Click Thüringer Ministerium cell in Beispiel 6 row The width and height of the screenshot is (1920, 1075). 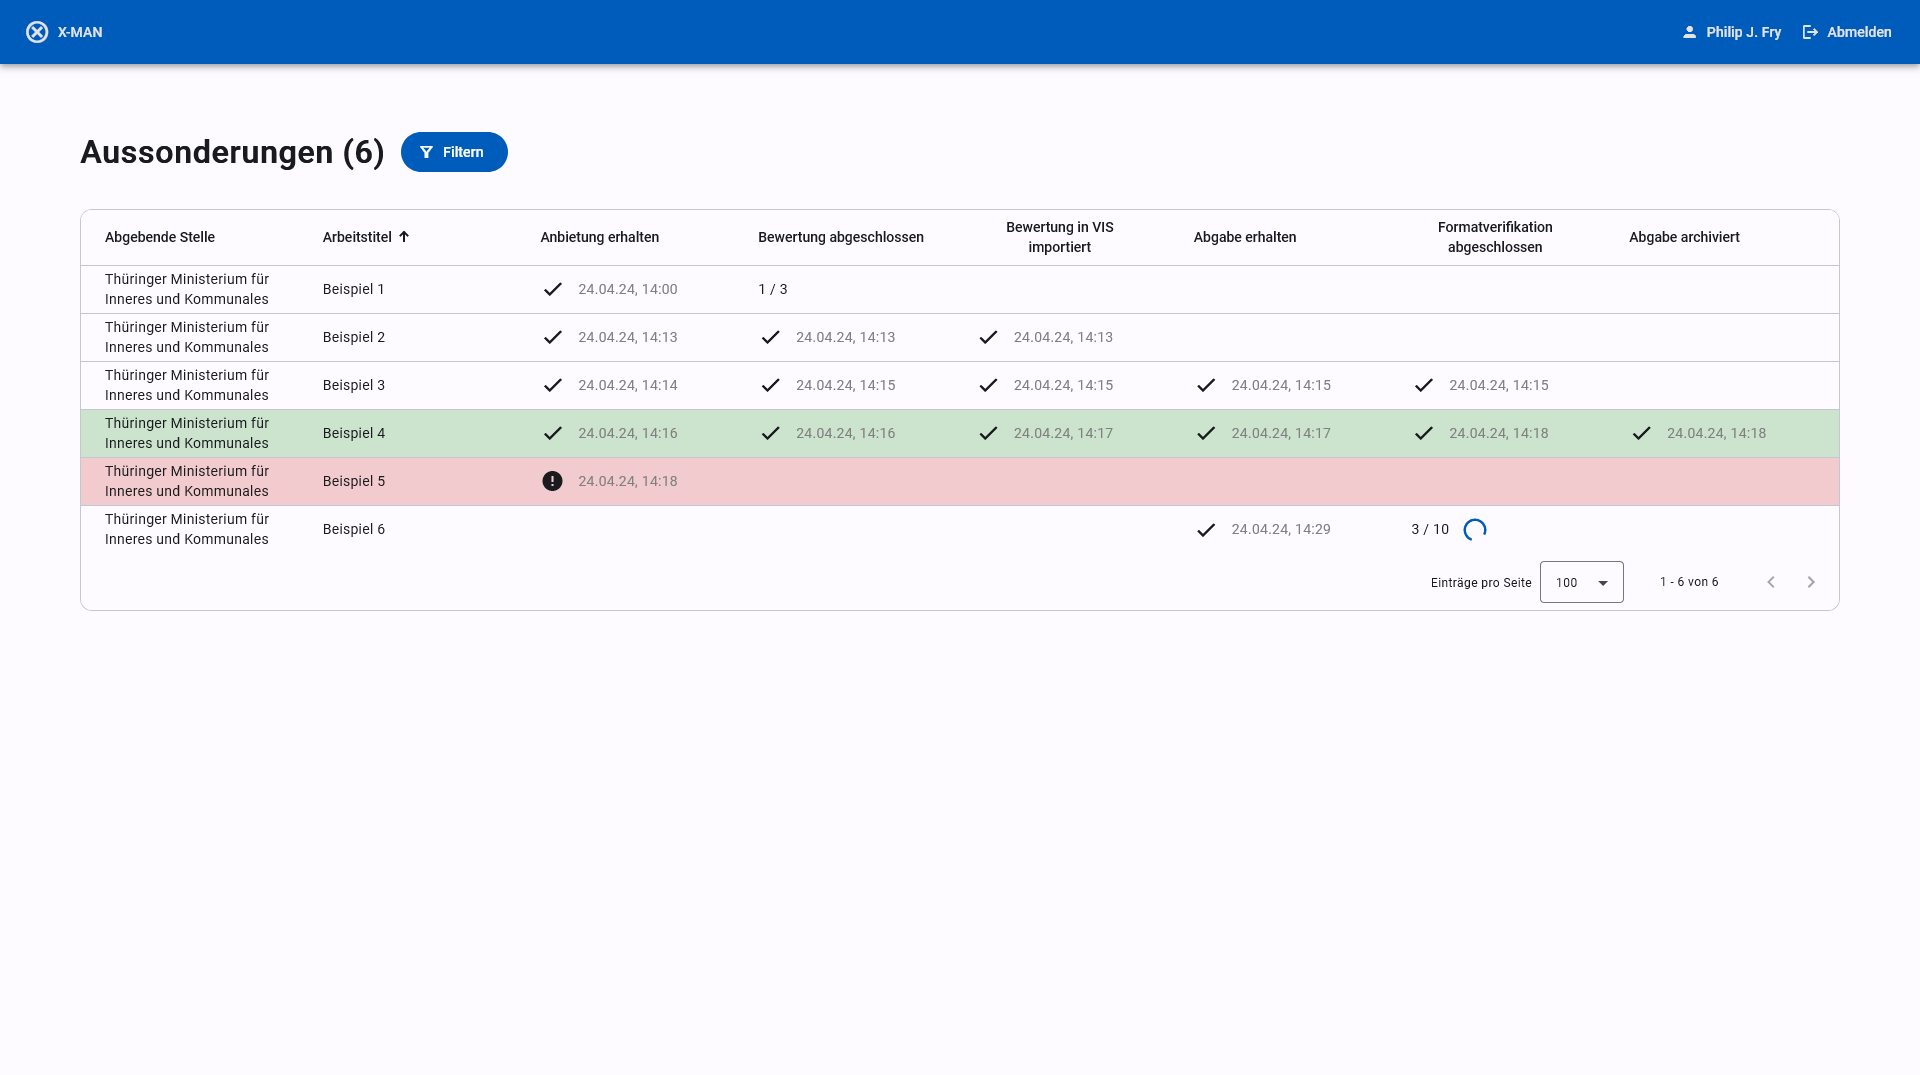click(x=187, y=529)
